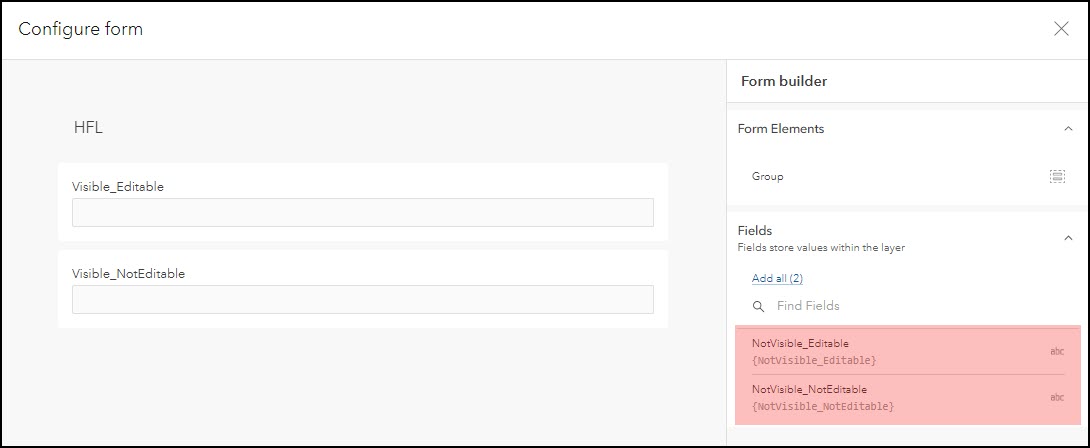The image size is (1090, 448).
Task: Click the Visible_Editable text input
Action: coord(362,213)
